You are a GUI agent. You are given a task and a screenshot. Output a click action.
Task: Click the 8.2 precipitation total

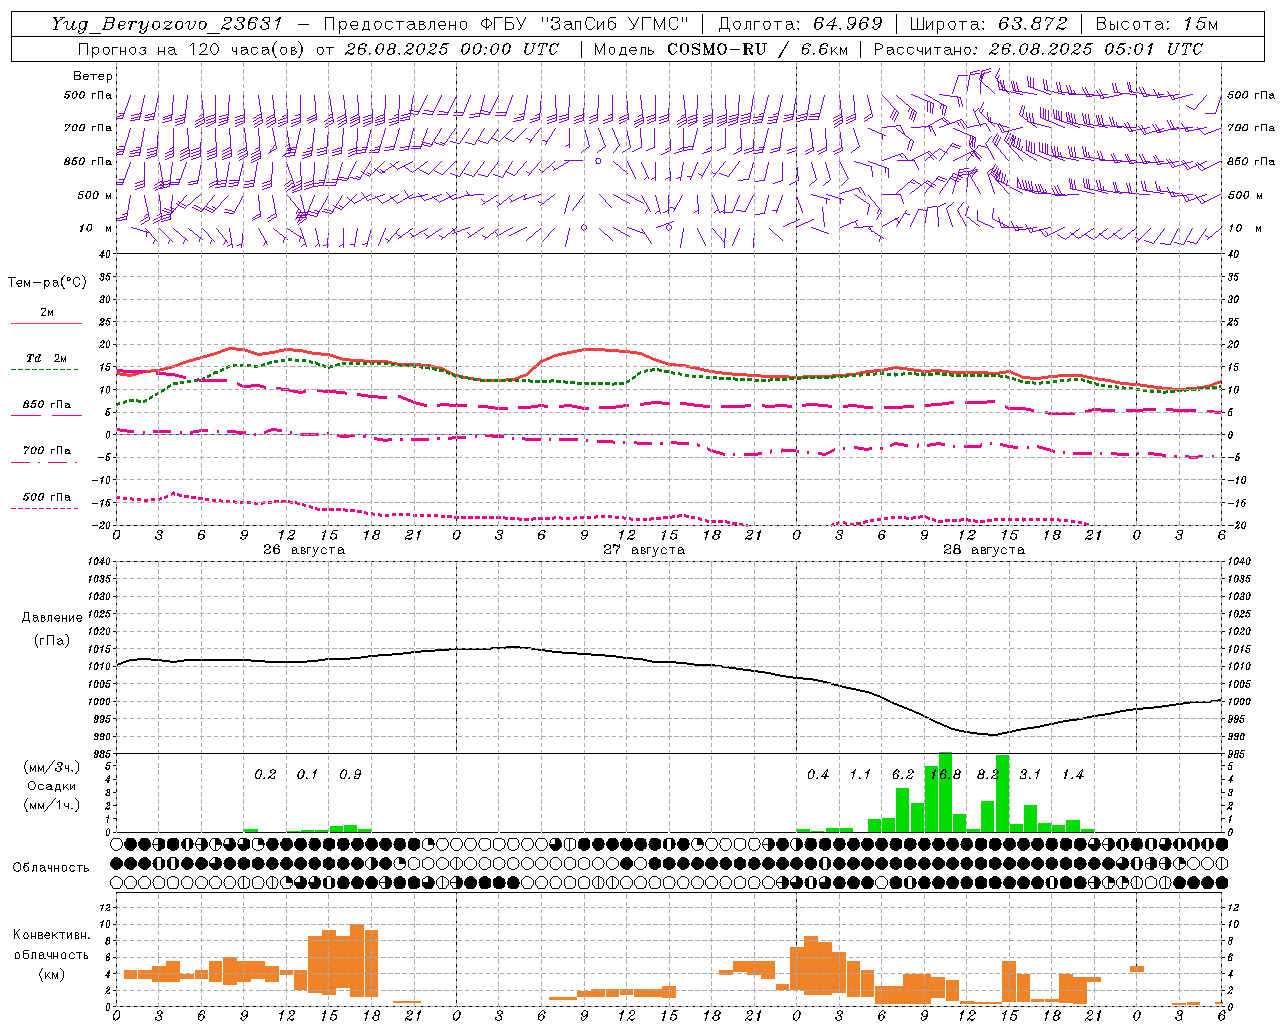(988, 775)
